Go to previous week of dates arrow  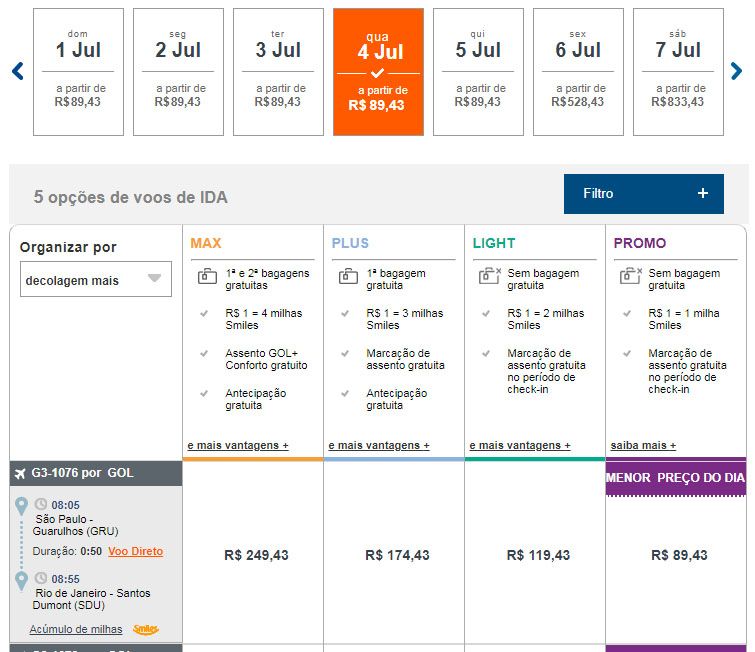coord(18,71)
